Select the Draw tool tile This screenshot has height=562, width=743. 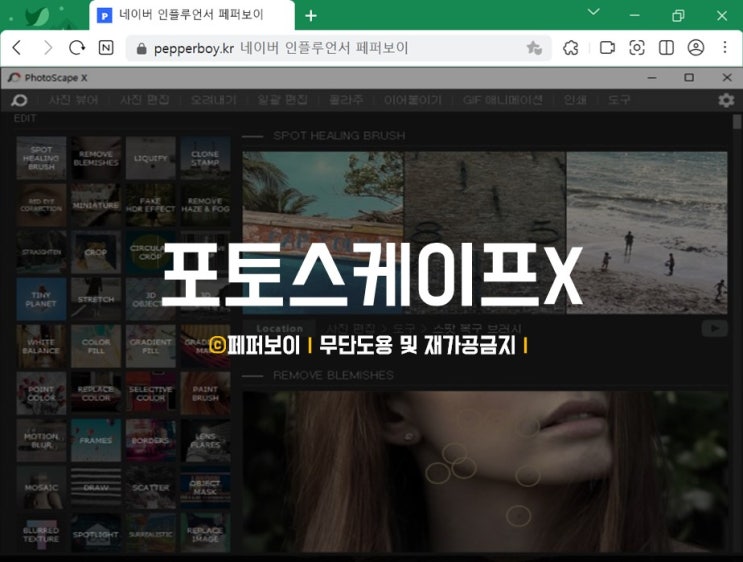[x=96, y=487]
